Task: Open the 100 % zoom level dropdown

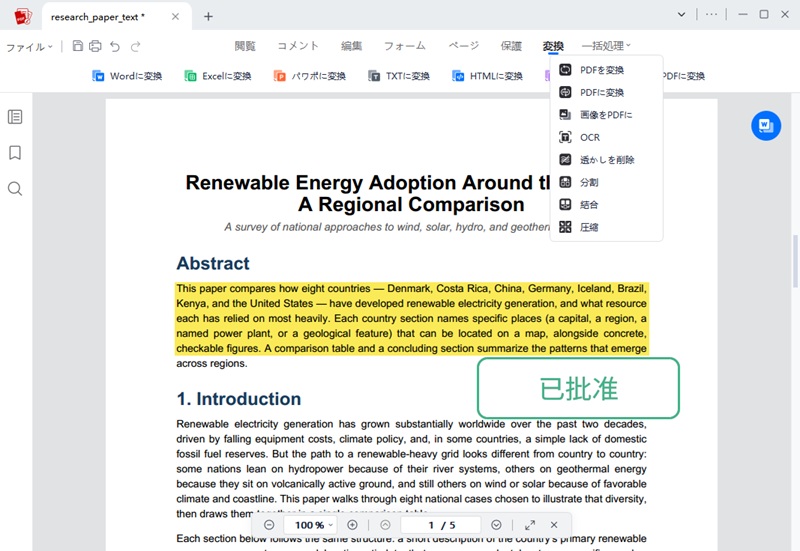Action: [x=309, y=524]
